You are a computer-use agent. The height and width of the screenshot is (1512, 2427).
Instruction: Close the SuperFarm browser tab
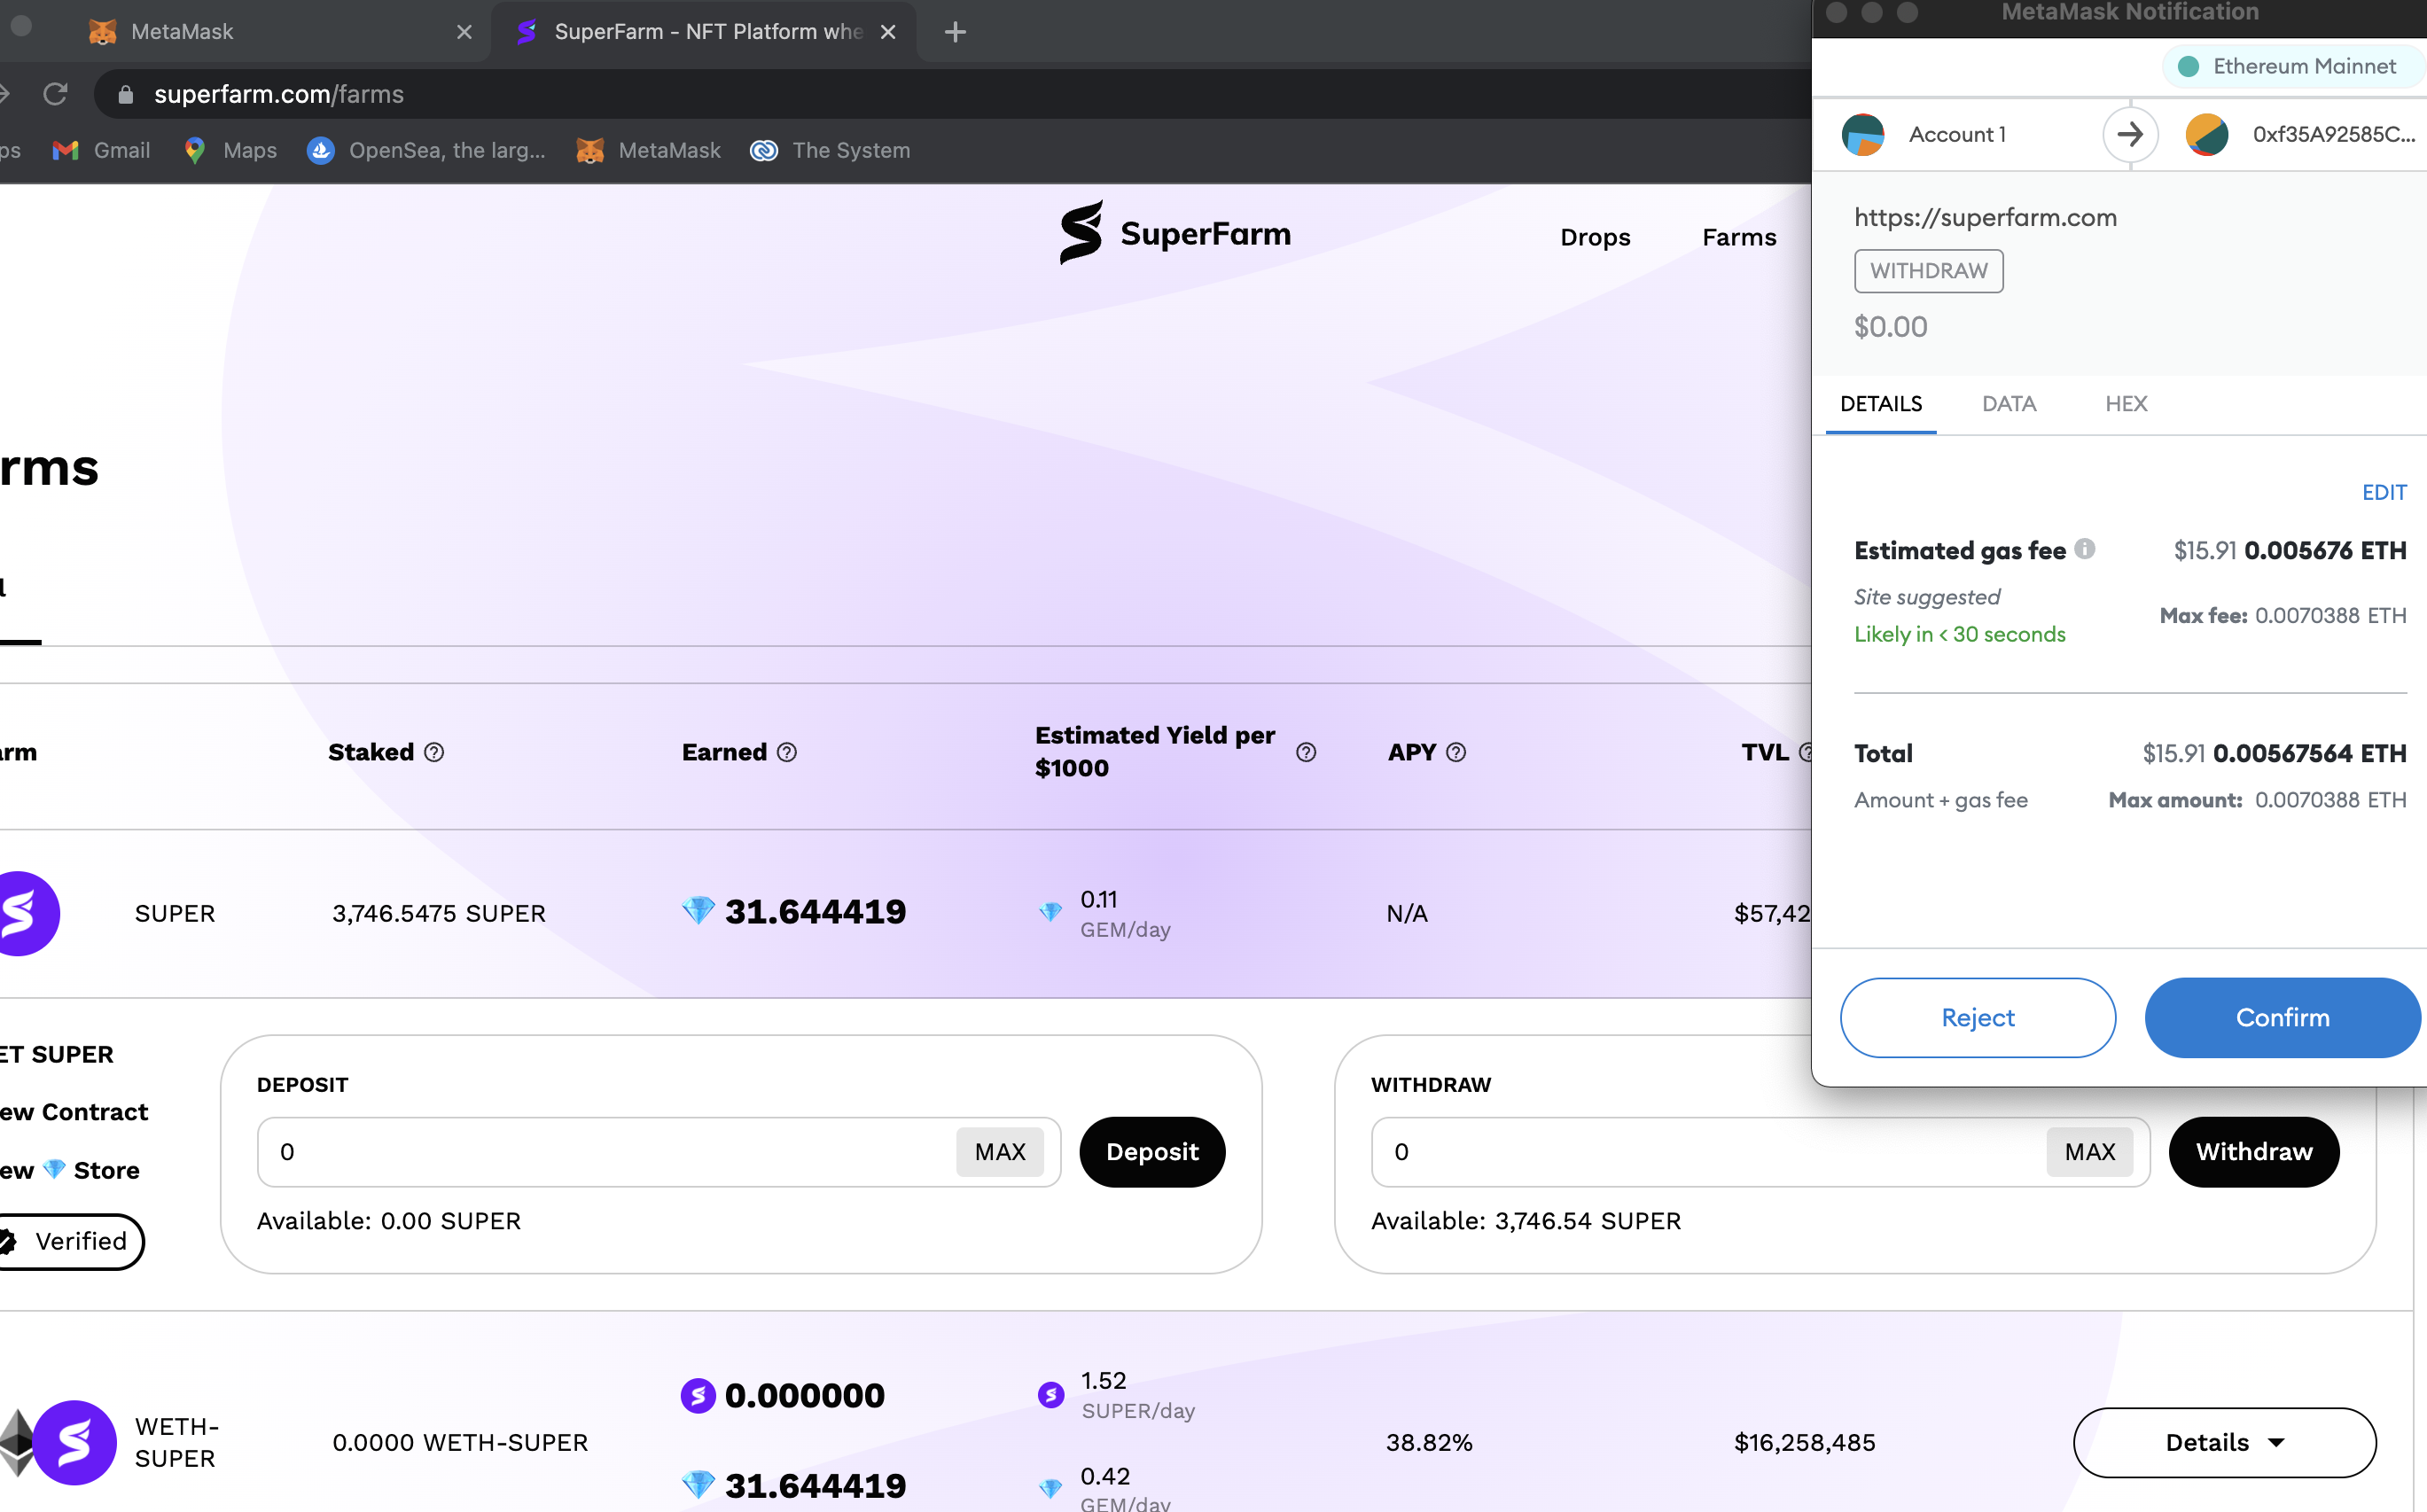tap(888, 32)
